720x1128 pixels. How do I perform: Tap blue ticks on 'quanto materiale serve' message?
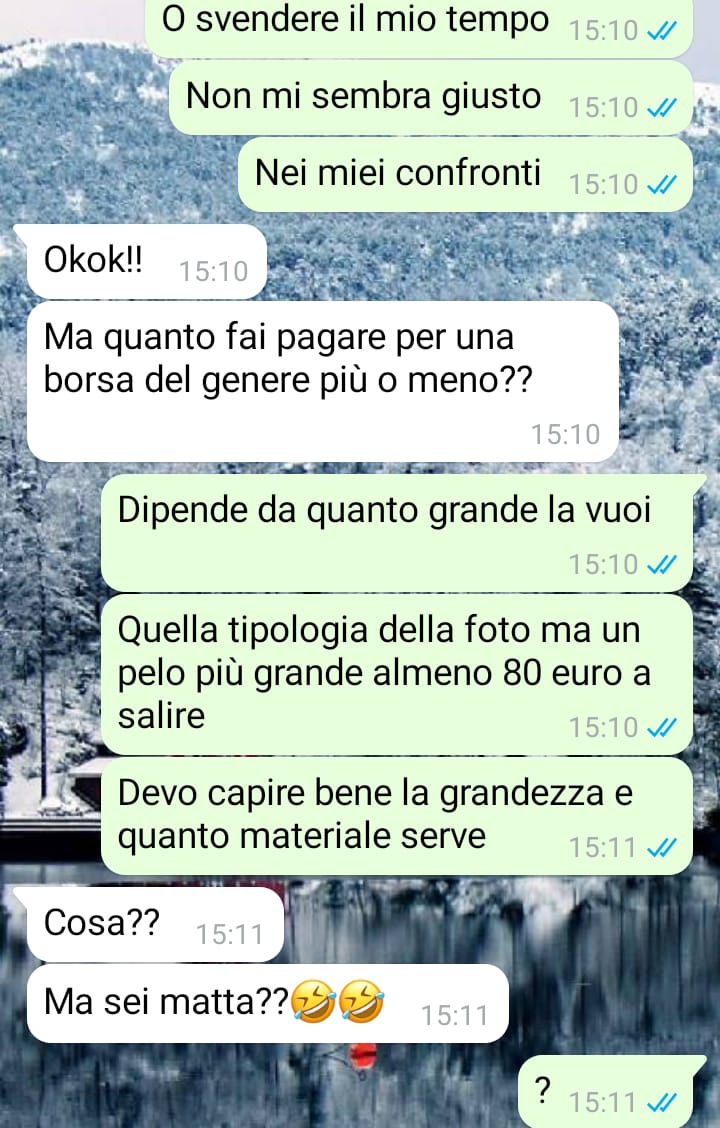click(x=662, y=848)
